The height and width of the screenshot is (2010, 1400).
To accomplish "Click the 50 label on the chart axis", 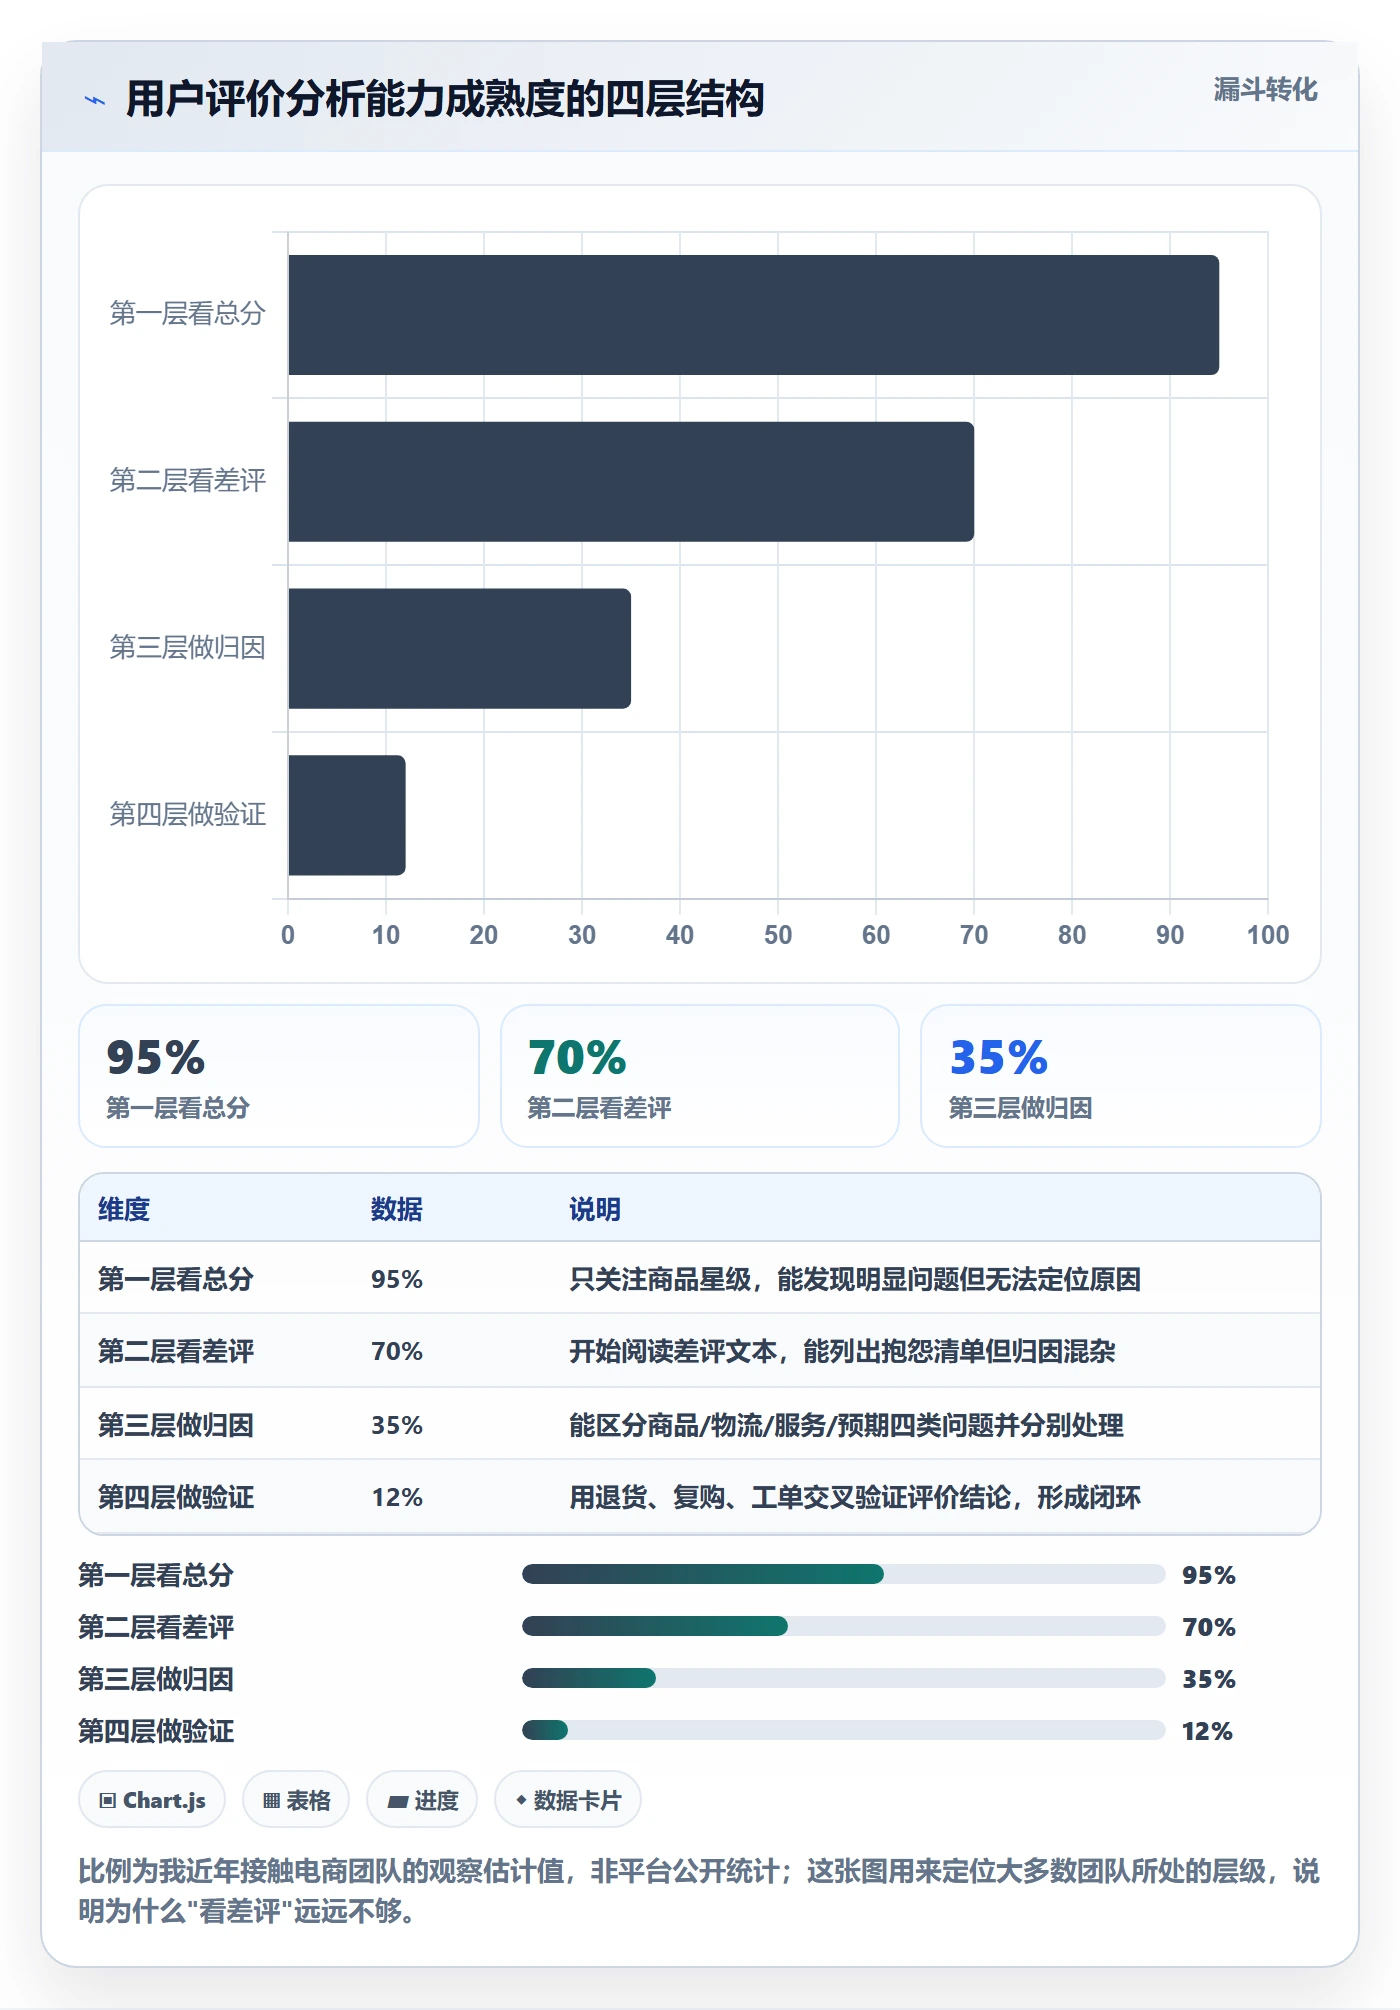I will 778,935.
